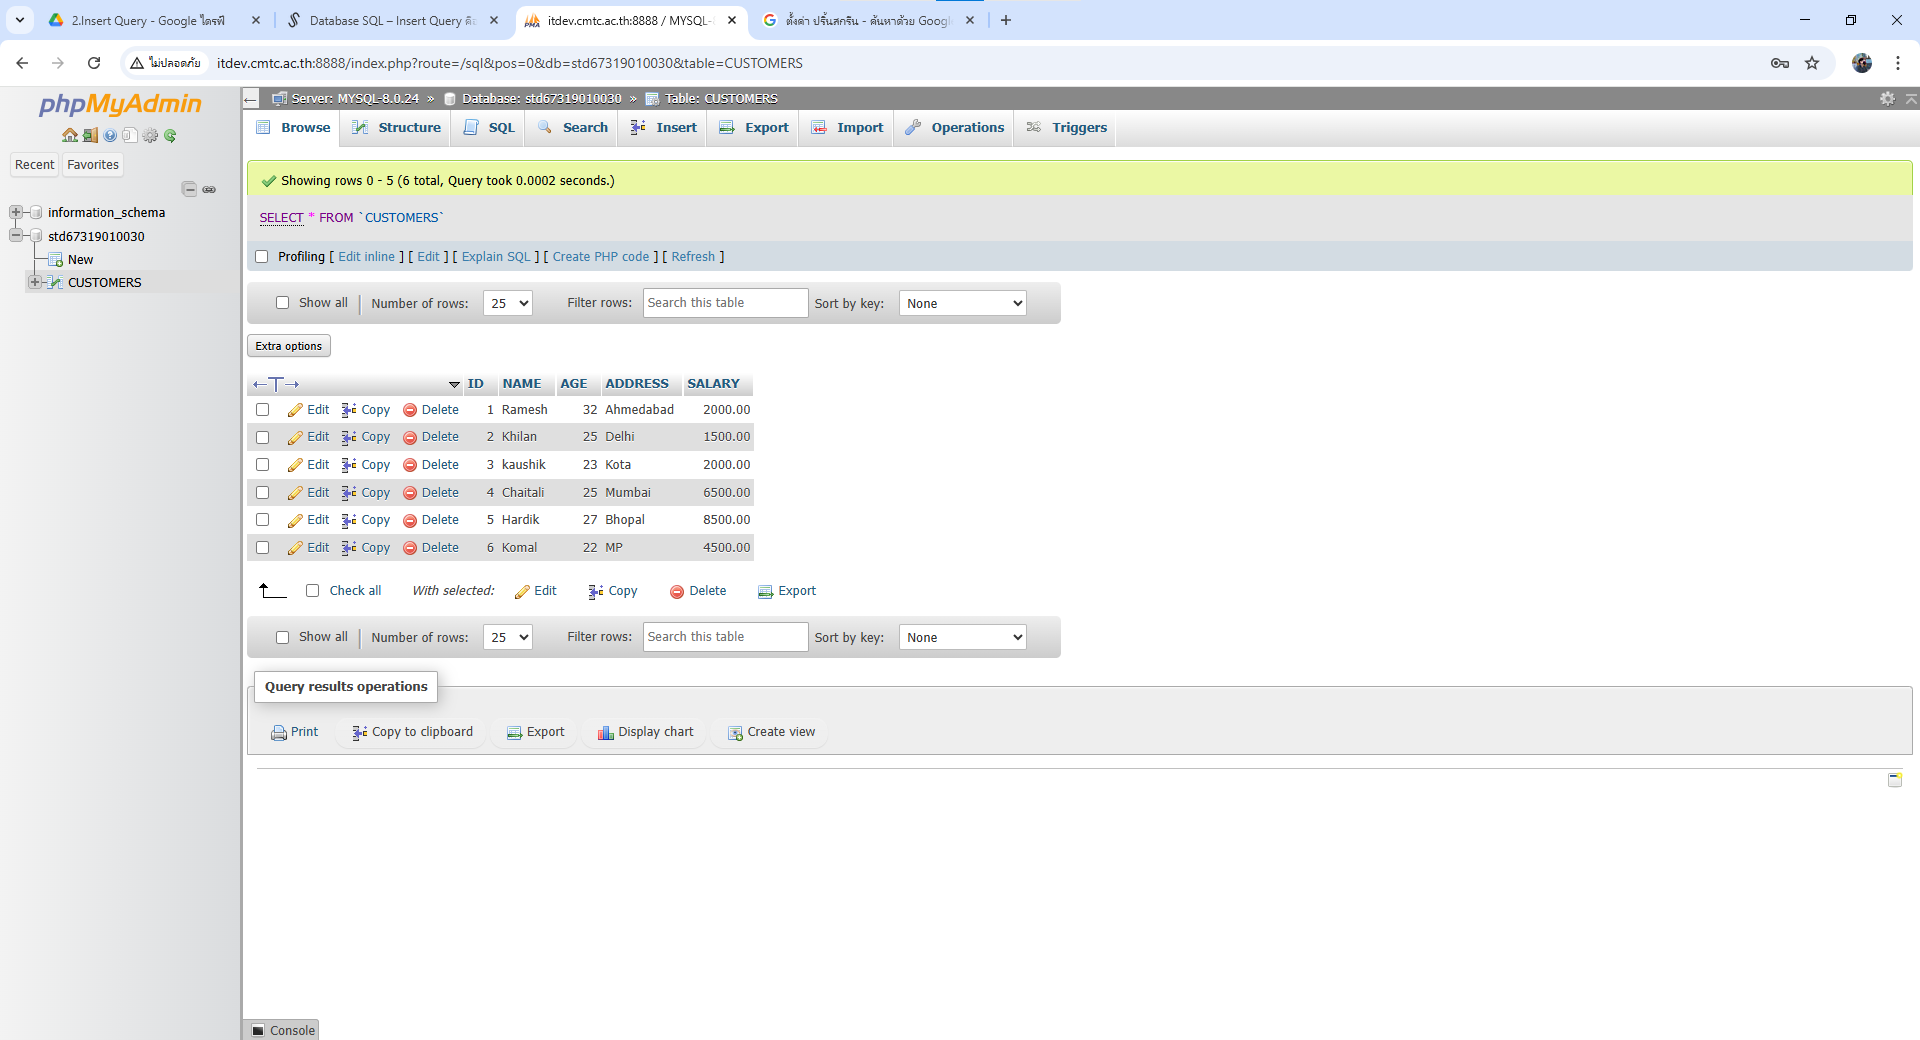The width and height of the screenshot is (1920, 1040).
Task: Click the collapse all tree icon
Action: pos(189,189)
